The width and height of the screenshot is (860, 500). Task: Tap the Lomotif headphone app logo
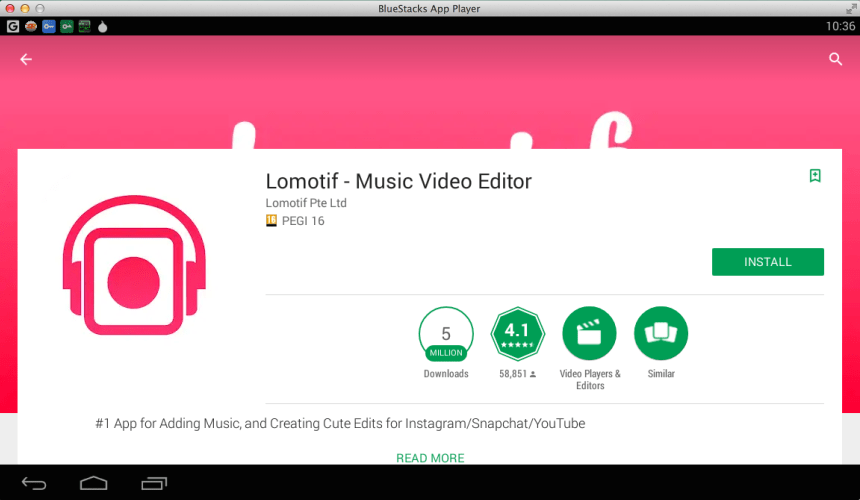(x=134, y=265)
